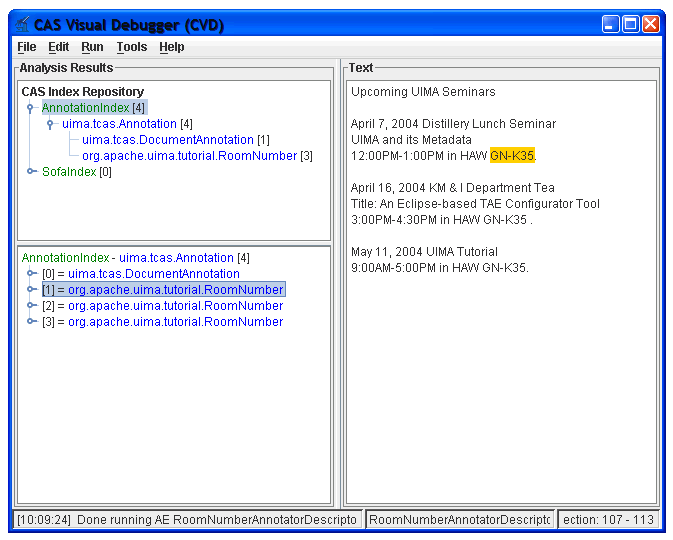Expand annotation entry [0] DocumentAnnotation

click(31, 274)
